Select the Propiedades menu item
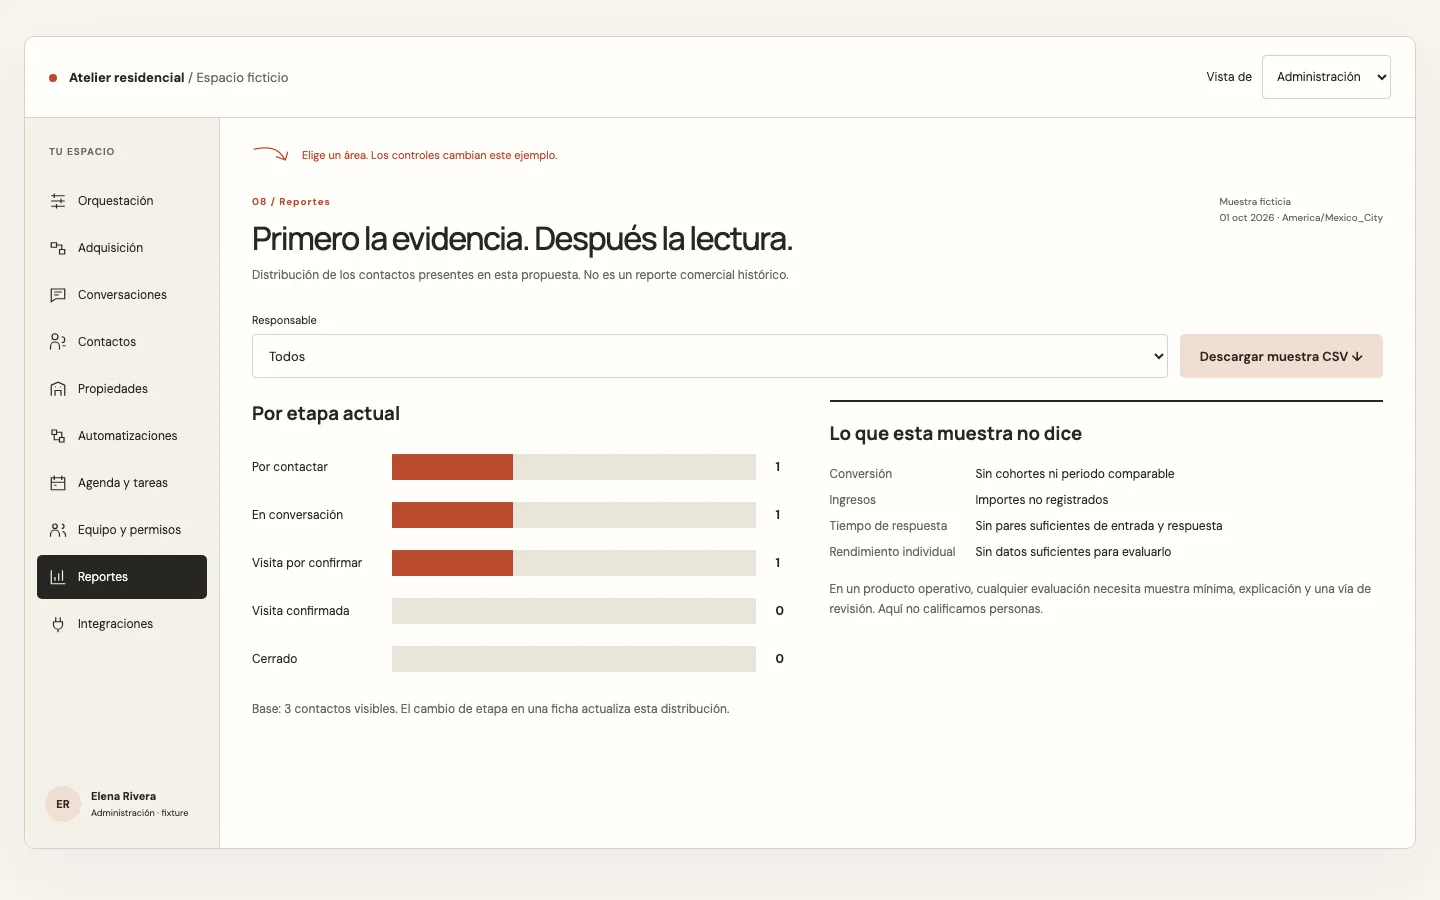The image size is (1440, 900). coord(122,389)
